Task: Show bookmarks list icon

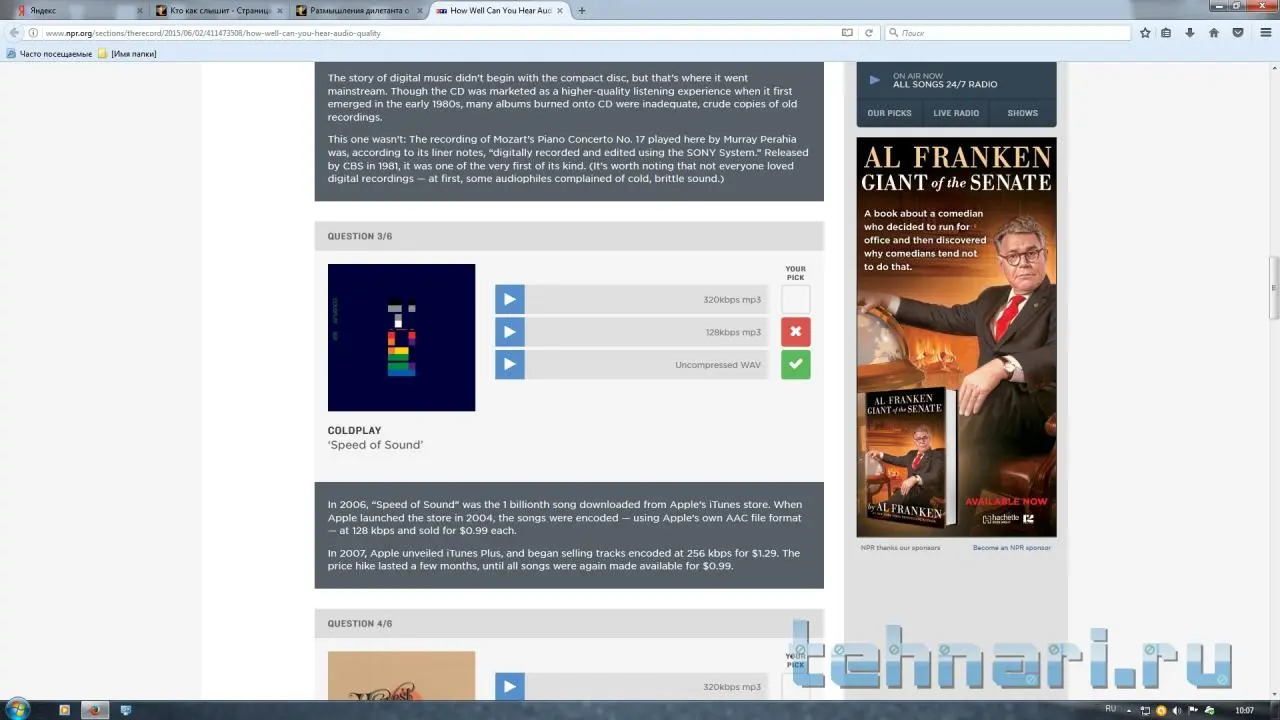Action: point(1166,33)
